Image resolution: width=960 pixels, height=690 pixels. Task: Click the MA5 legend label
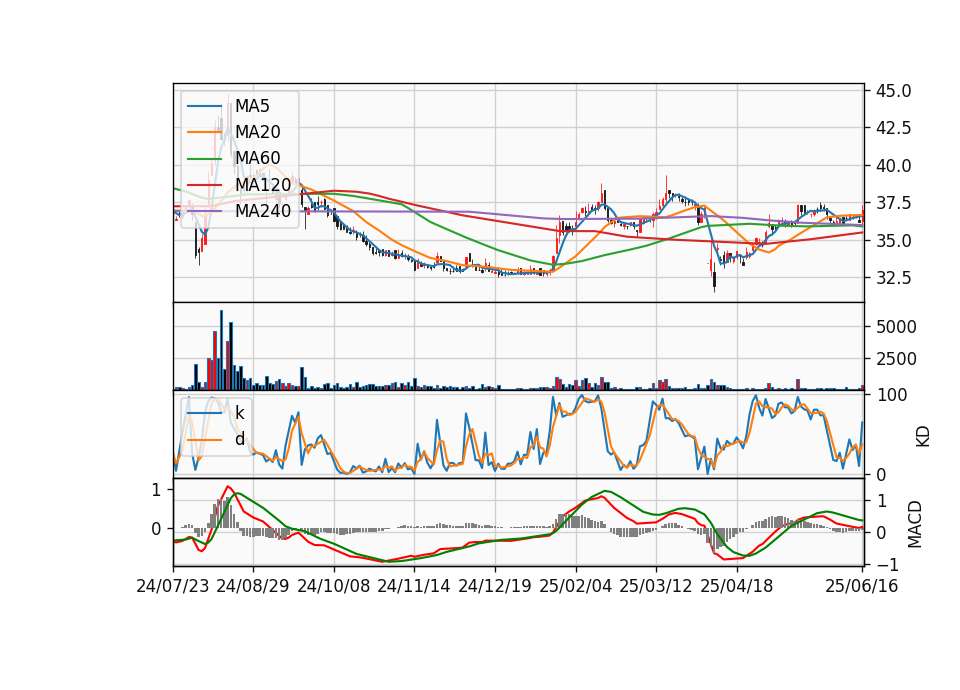[x=252, y=106]
